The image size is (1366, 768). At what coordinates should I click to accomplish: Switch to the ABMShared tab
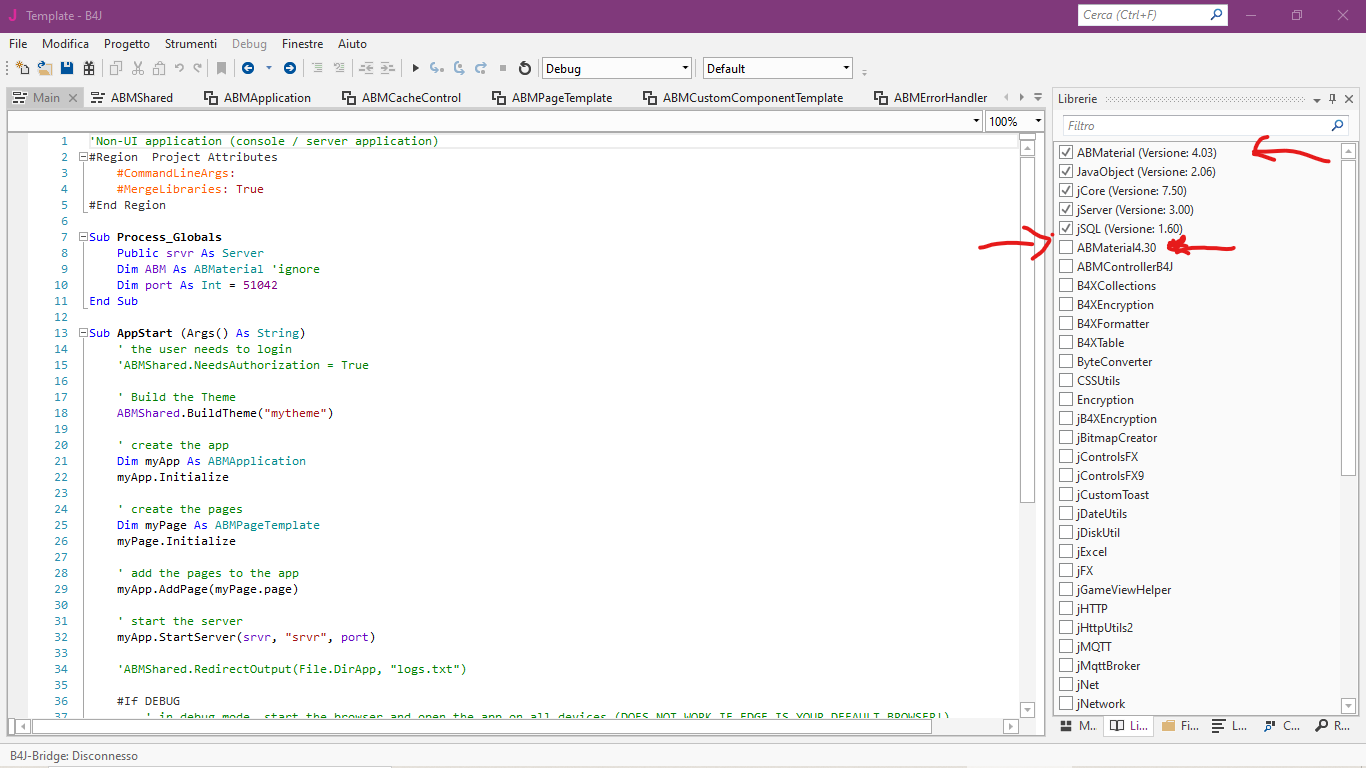(x=131, y=98)
